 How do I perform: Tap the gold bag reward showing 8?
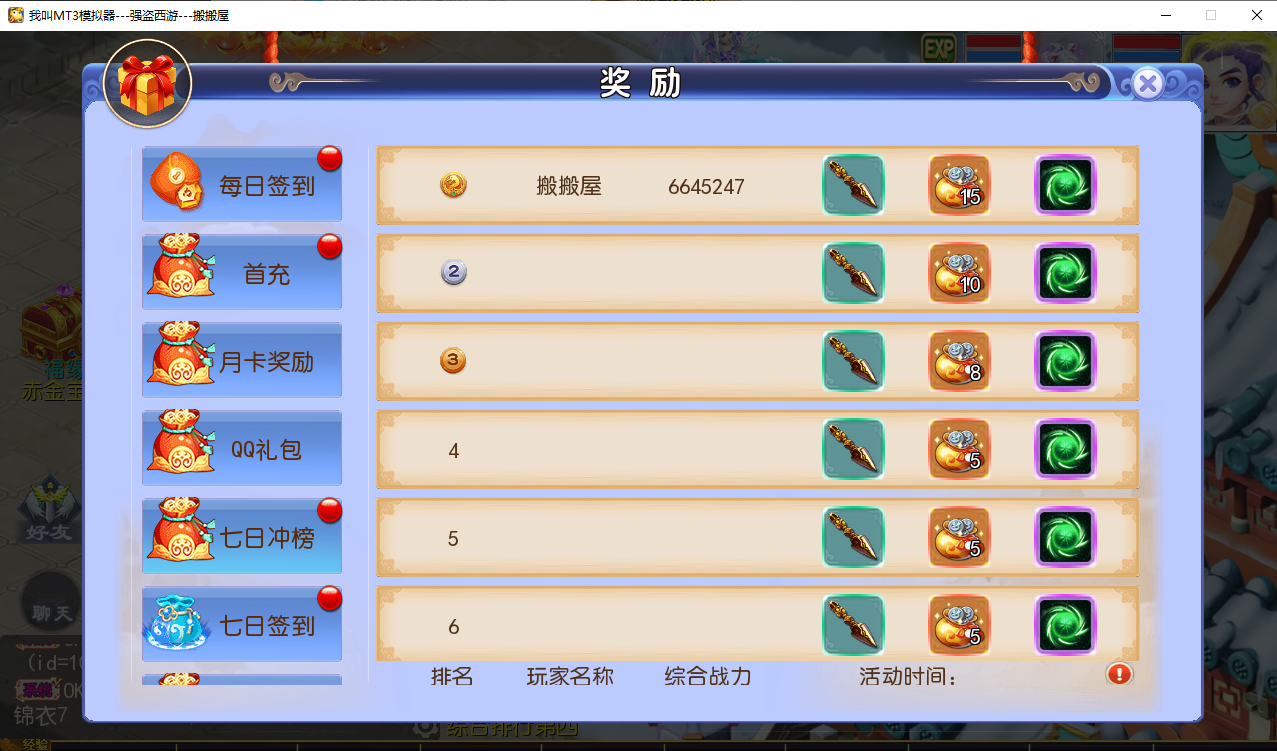[959, 361]
